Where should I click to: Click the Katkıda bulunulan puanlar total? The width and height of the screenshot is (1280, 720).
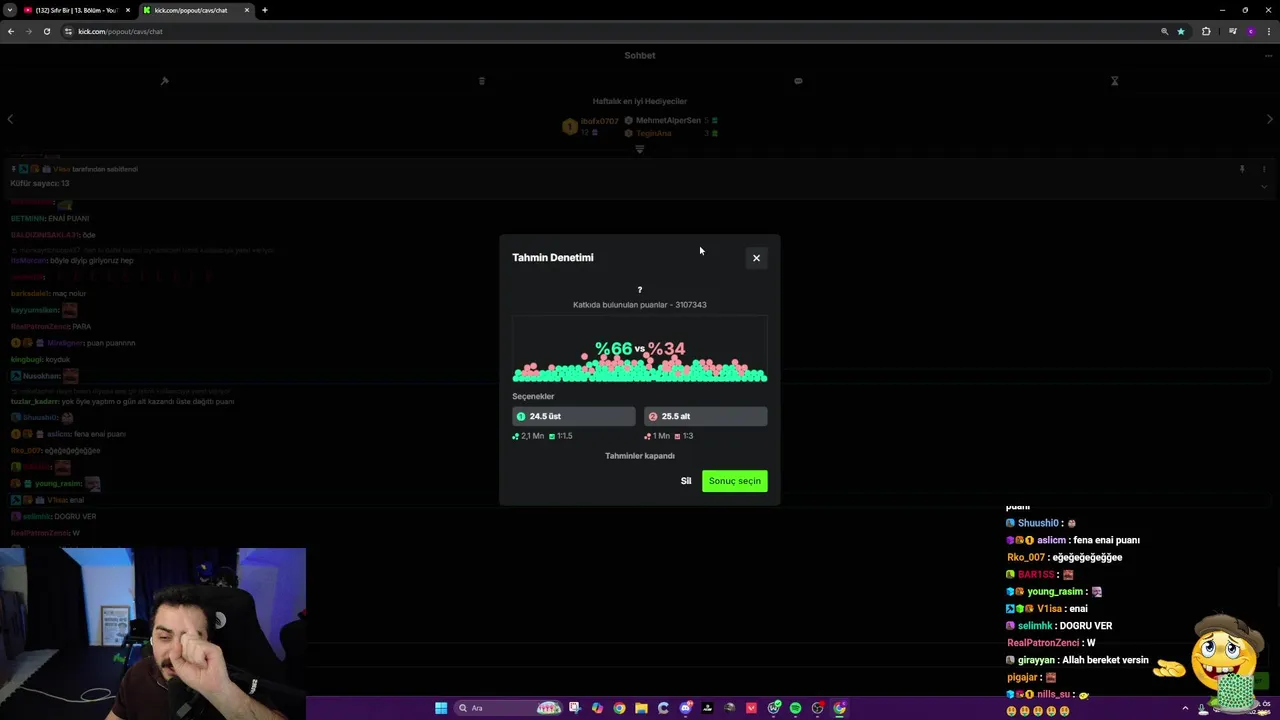tap(640, 305)
